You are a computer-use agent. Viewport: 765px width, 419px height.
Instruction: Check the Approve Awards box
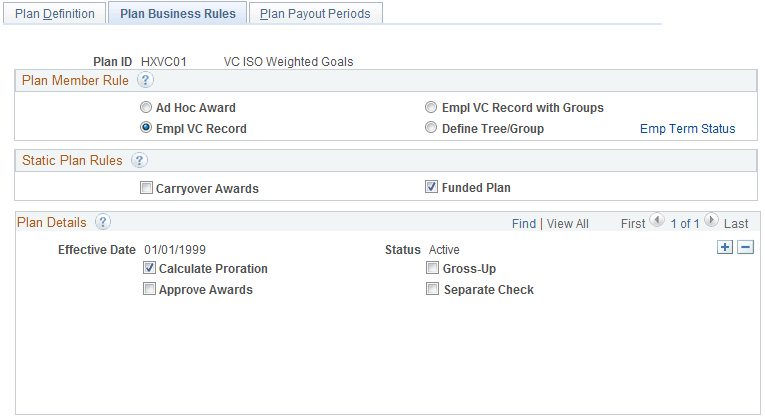click(149, 290)
